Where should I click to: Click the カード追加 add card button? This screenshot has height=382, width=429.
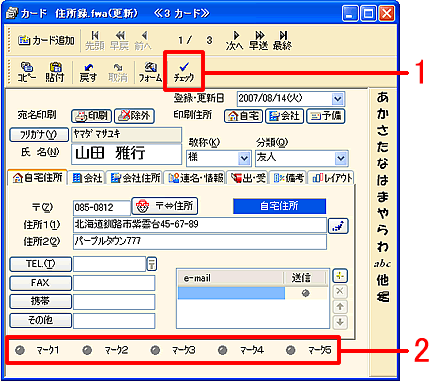[x=46, y=41]
